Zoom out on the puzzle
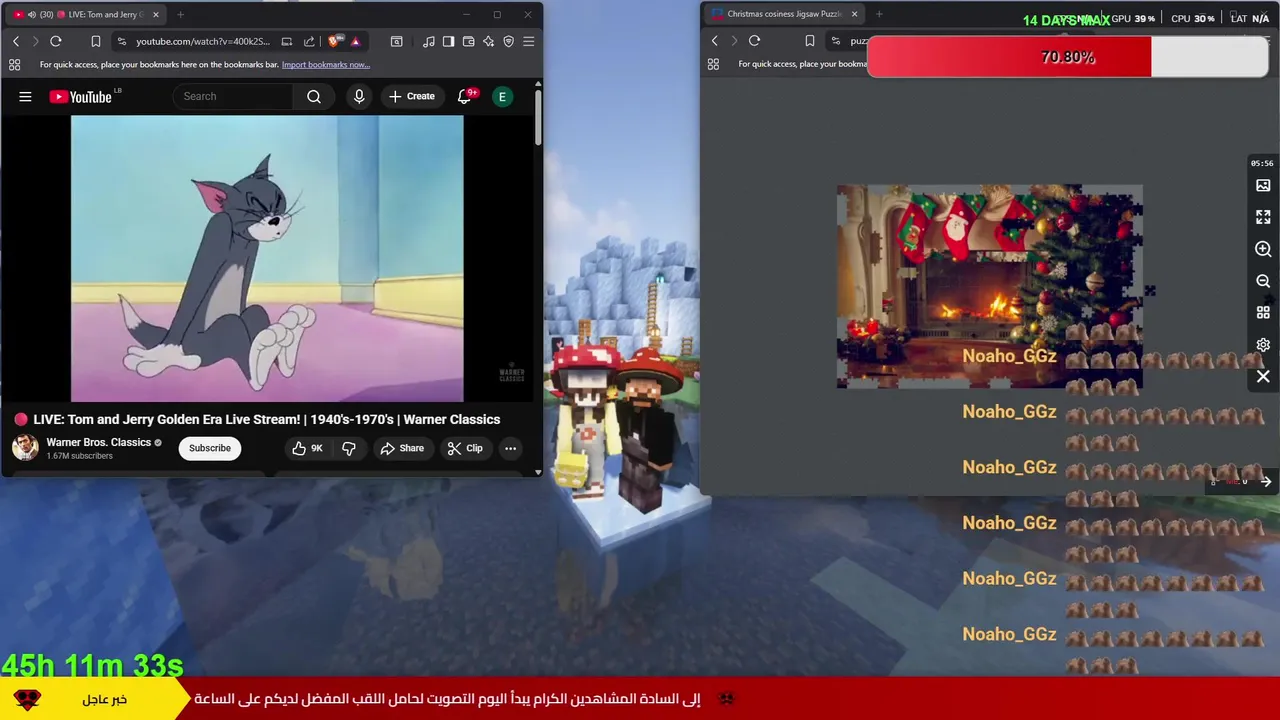The width and height of the screenshot is (1280, 720). pos(1263,281)
